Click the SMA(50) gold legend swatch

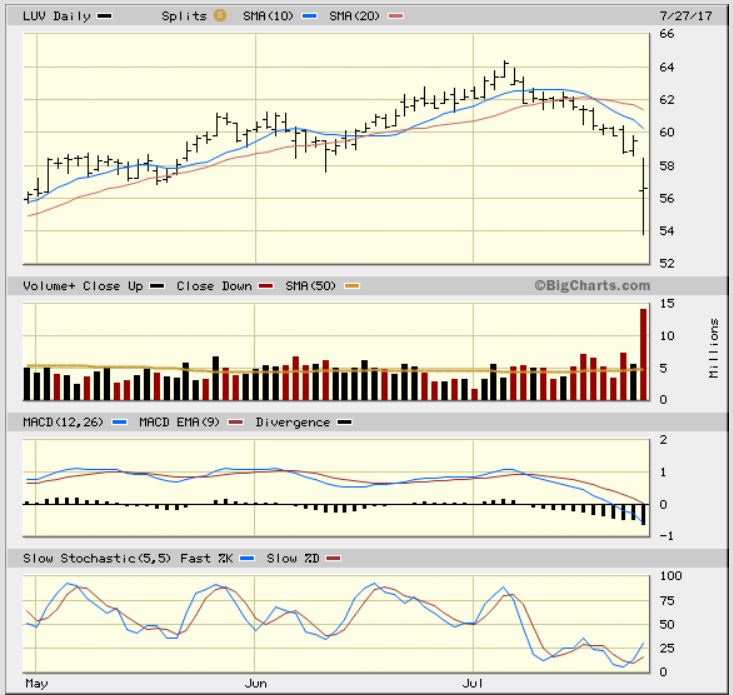pyautogui.click(x=352, y=286)
